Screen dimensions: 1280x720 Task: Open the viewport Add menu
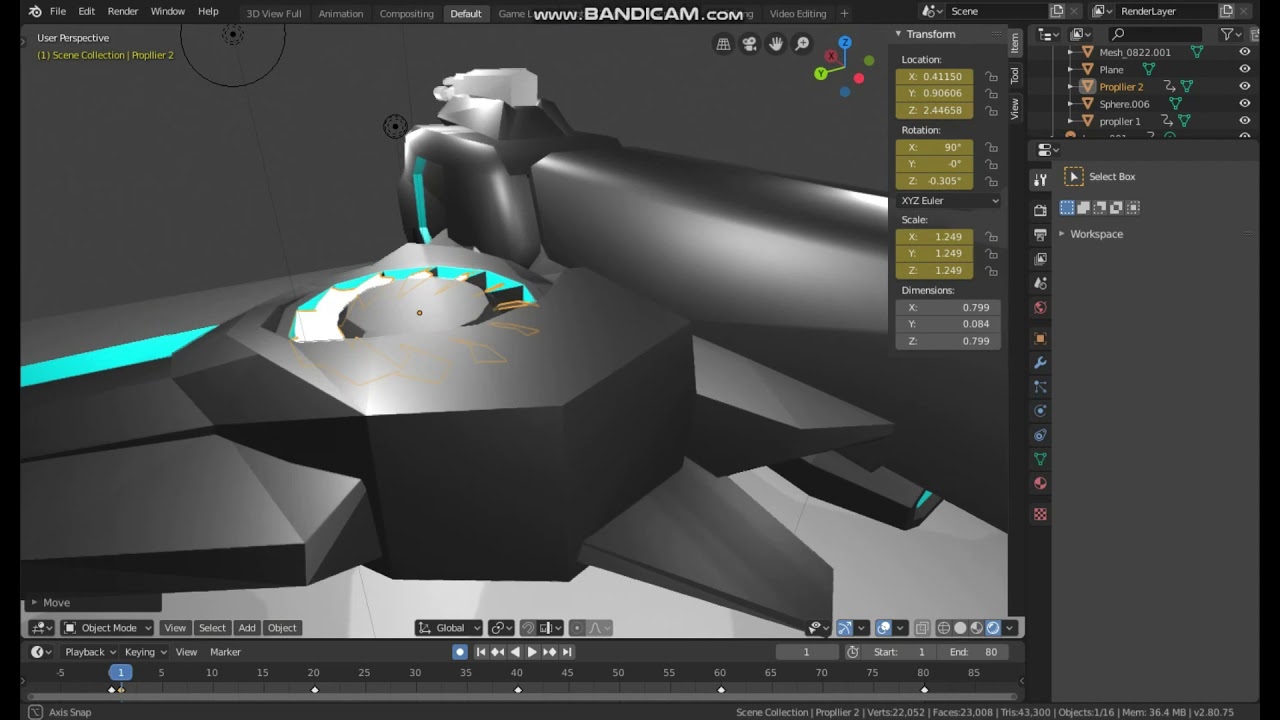(x=247, y=628)
